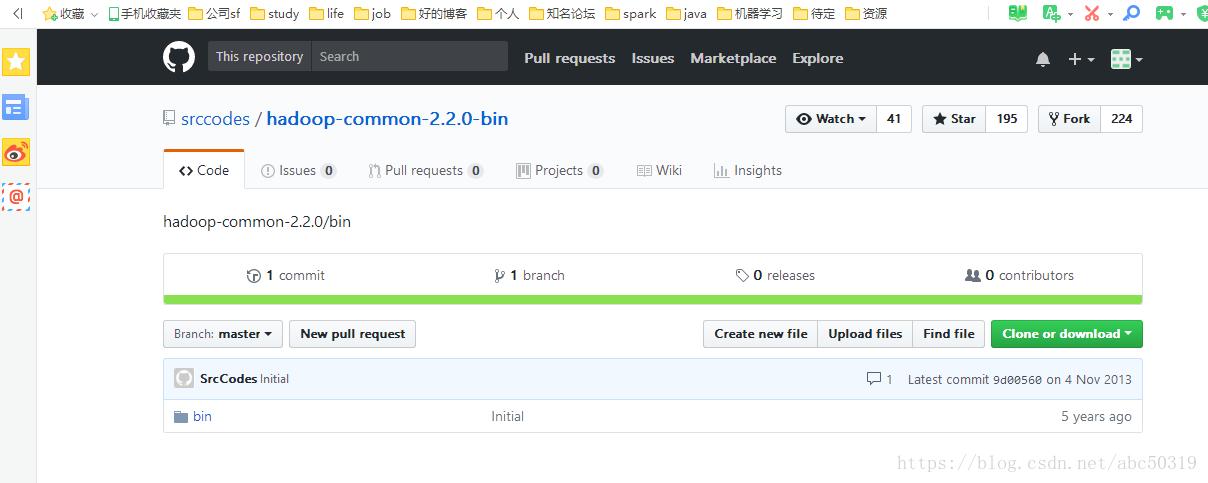Click the This repository search scope
The height and width of the screenshot is (483, 1208).
point(259,57)
